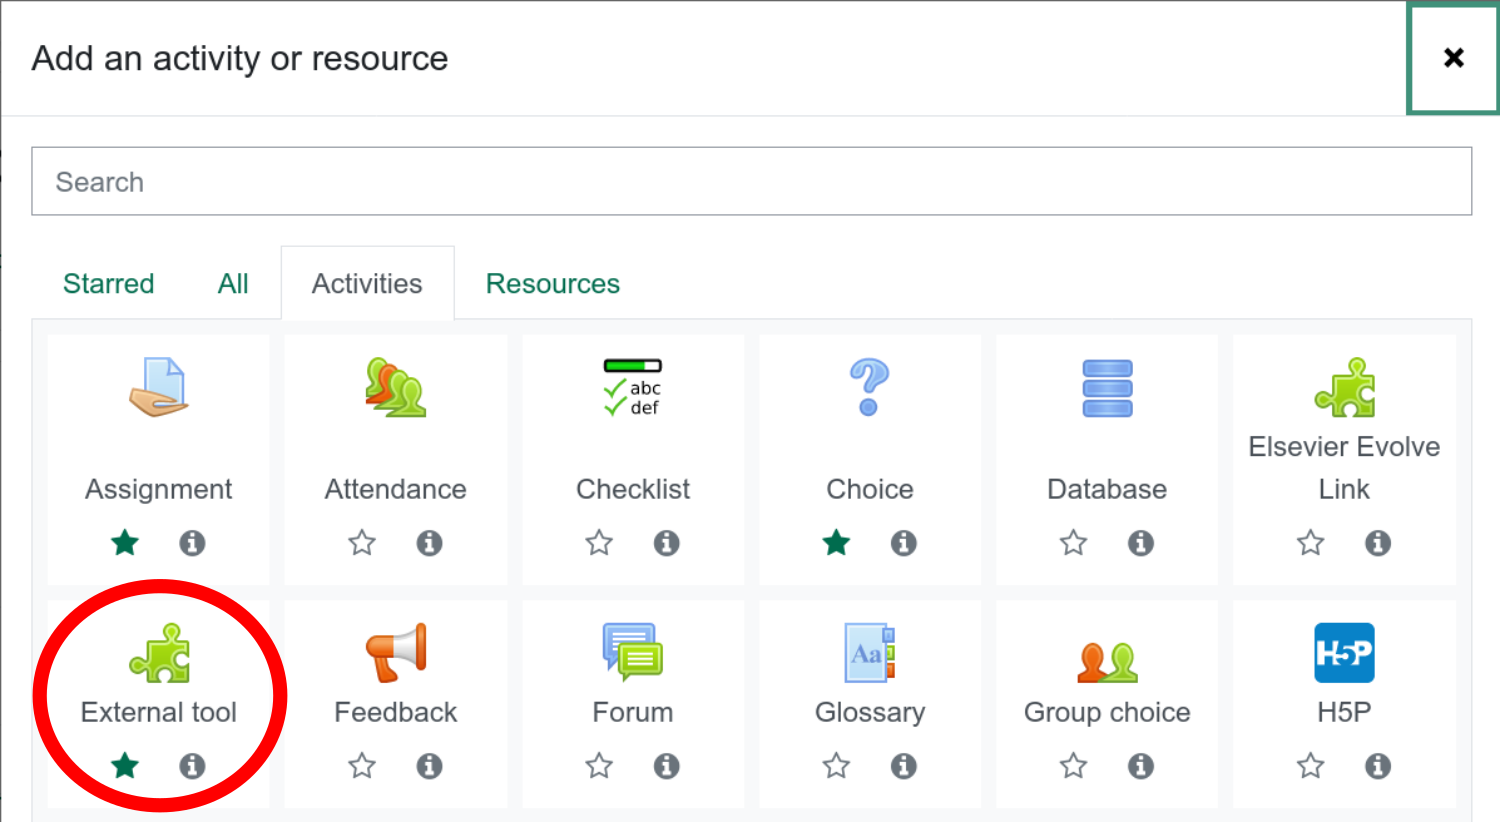Image resolution: width=1500 pixels, height=822 pixels.
Task: Click the Choice label
Action: click(869, 489)
